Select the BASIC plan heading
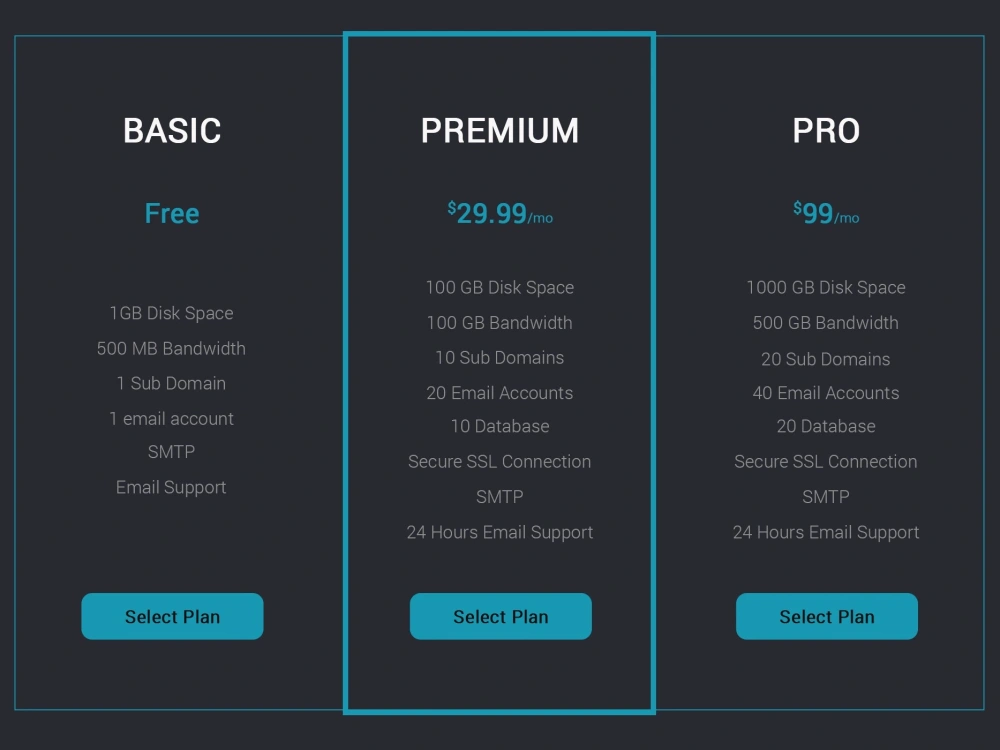 (171, 130)
